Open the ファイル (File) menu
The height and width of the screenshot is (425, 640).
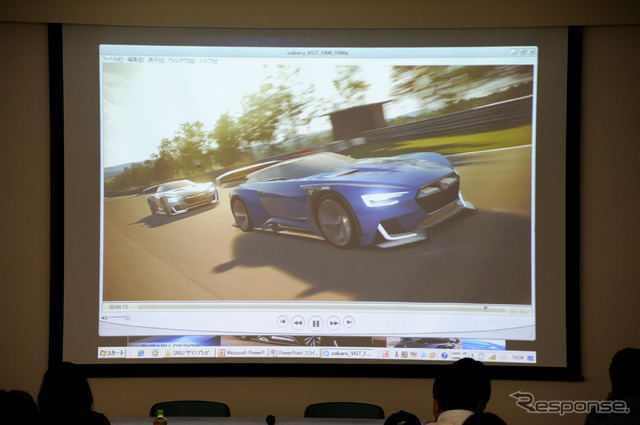point(112,60)
